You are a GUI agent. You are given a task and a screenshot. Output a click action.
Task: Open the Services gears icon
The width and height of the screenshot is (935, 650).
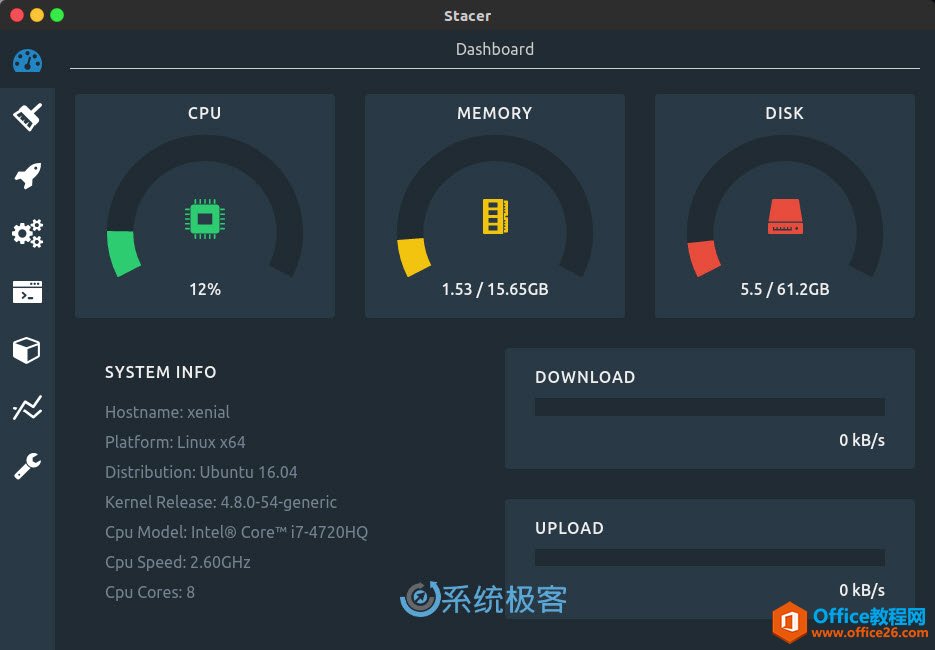[x=27, y=233]
